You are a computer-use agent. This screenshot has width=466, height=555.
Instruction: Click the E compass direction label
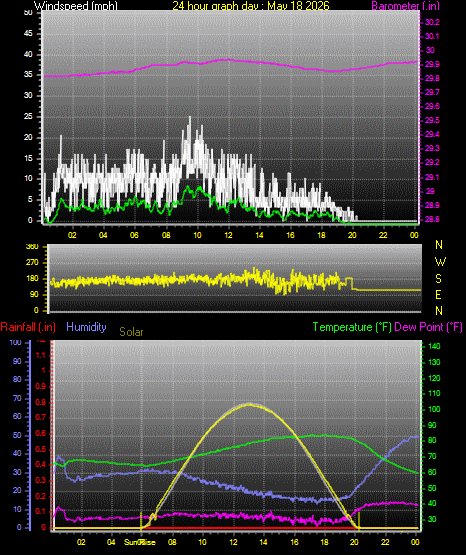click(438, 294)
